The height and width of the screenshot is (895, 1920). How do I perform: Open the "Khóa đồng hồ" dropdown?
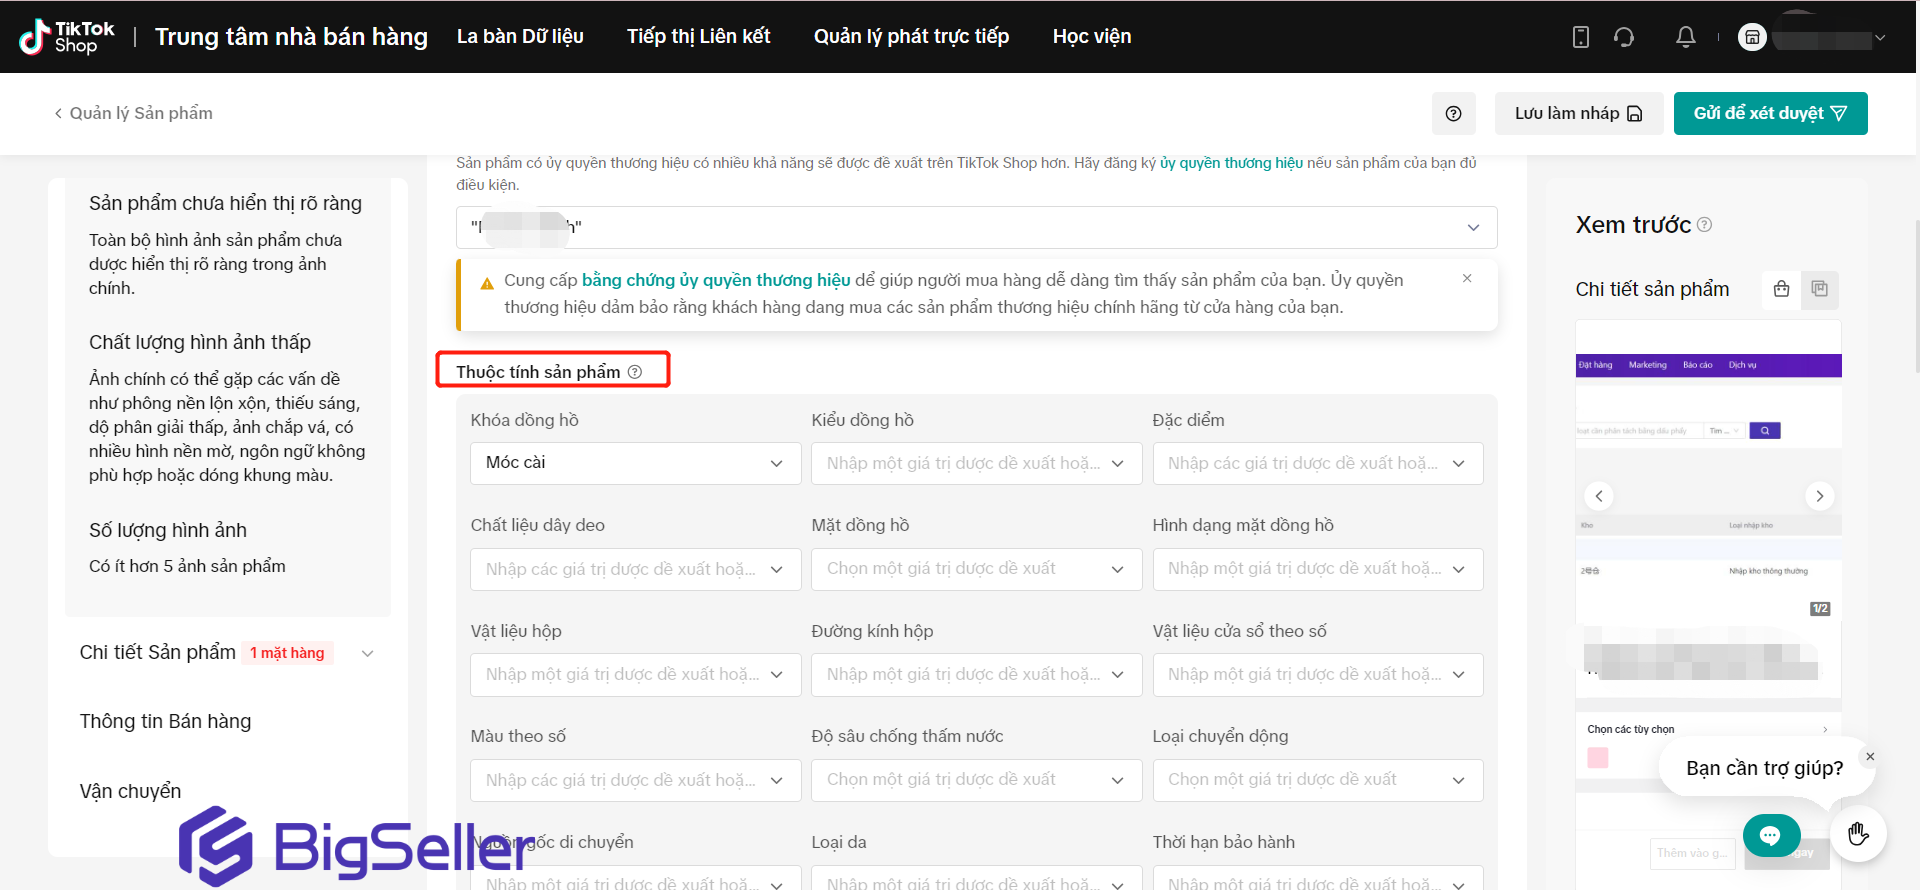[635, 463]
